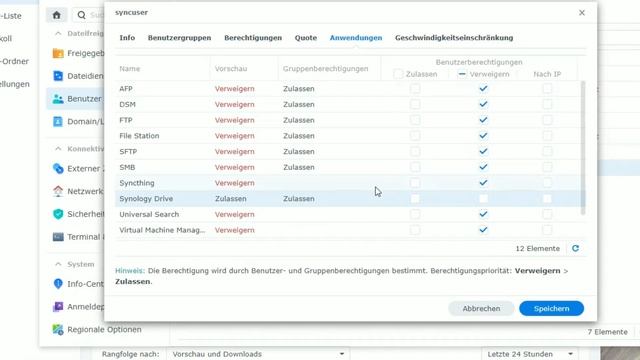Check Zulassen for AFP
640x360 pixels.
415,89
